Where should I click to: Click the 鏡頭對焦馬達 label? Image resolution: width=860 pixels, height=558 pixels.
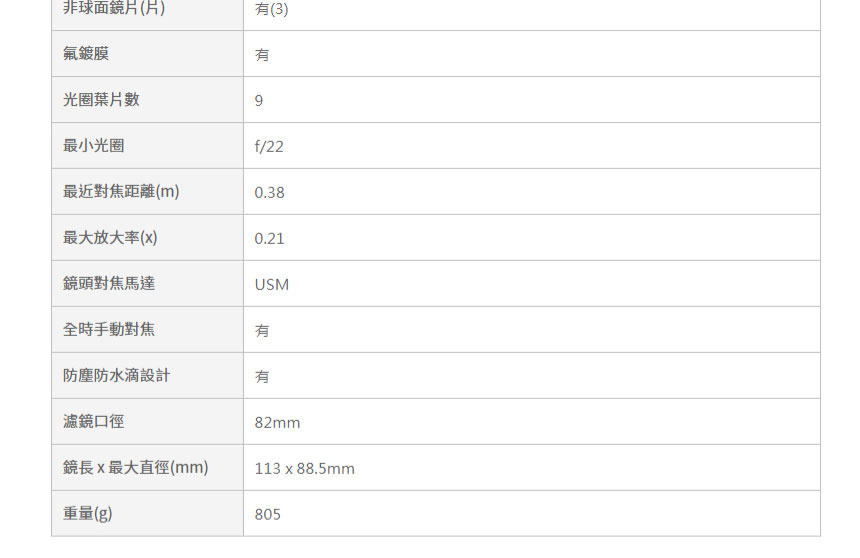109,284
